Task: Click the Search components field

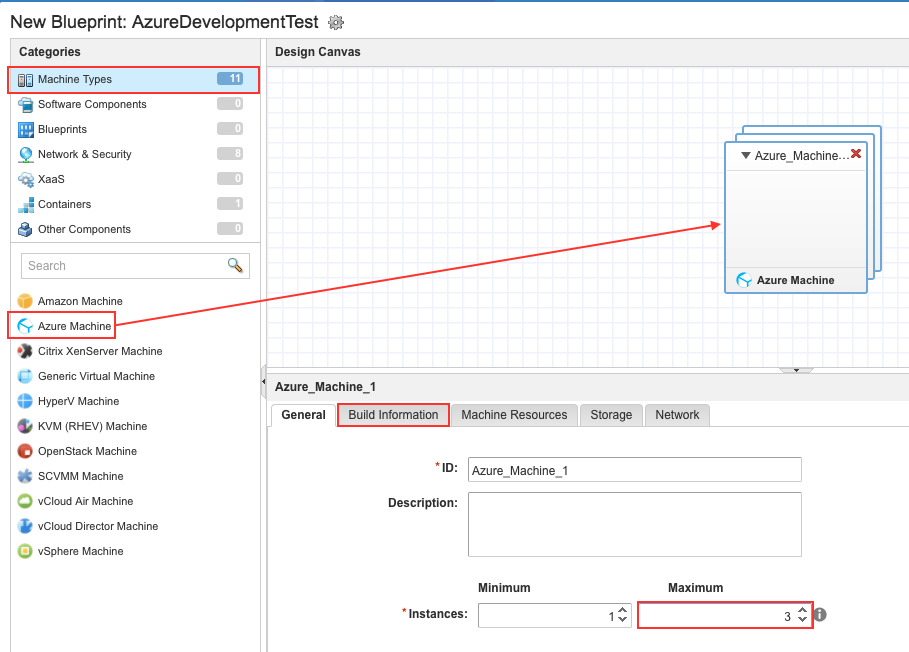Action: [135, 266]
